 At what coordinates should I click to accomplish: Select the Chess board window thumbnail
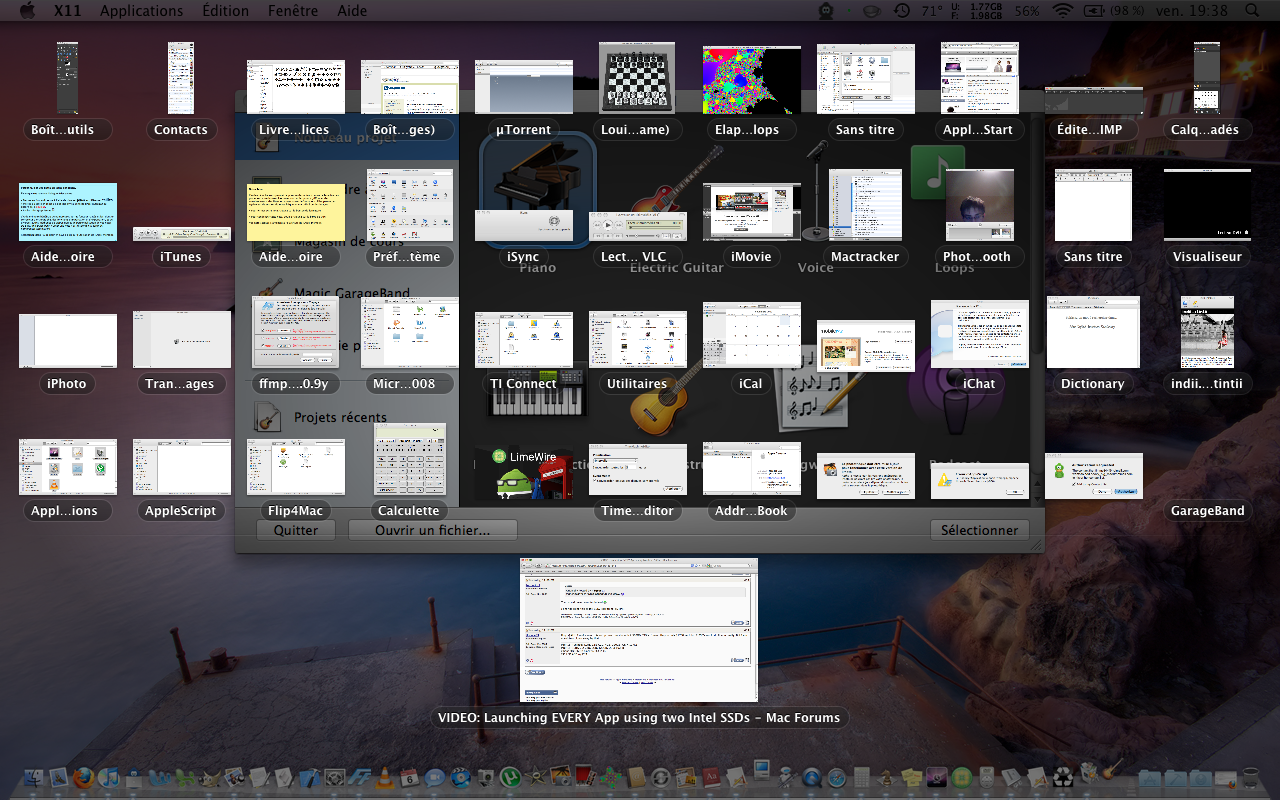(636, 77)
